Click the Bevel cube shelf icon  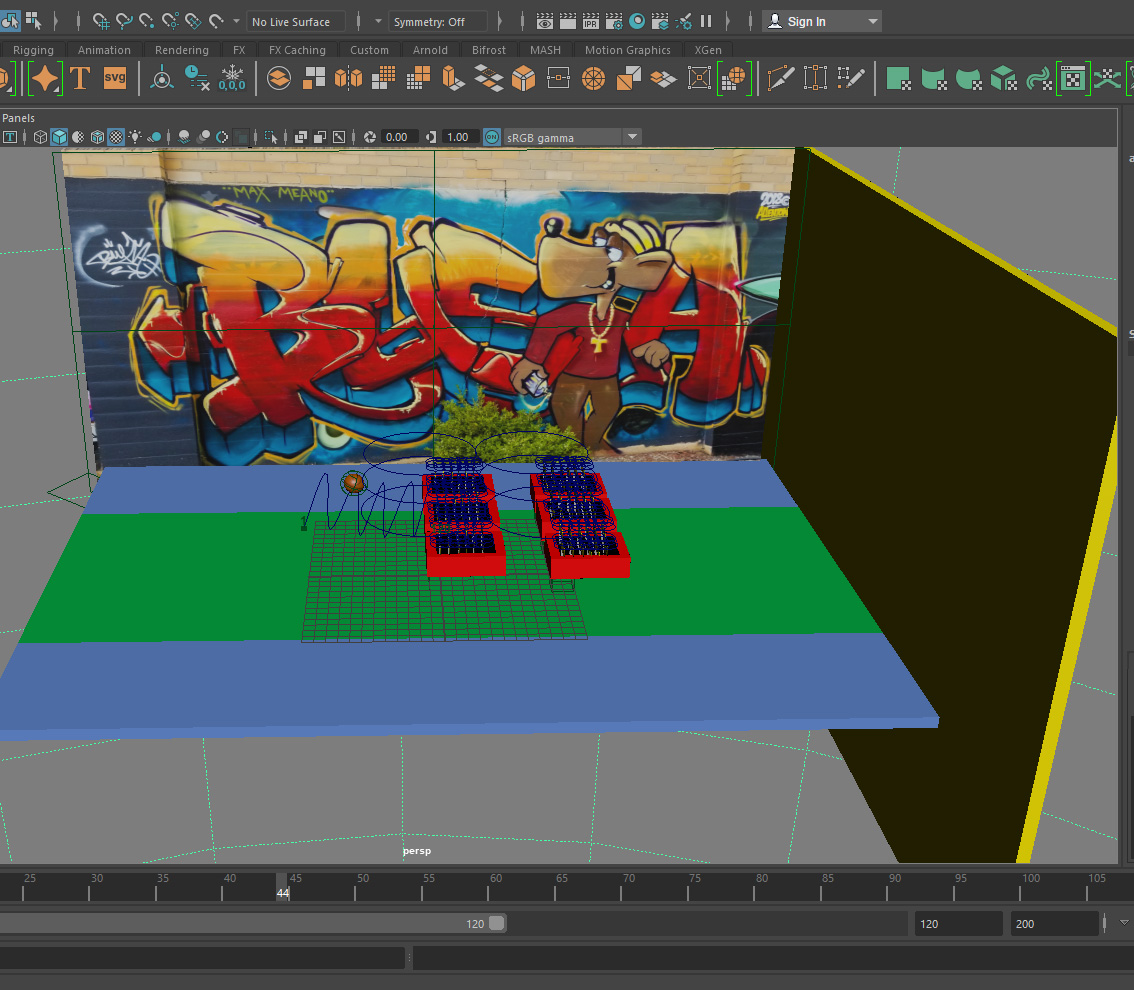tap(523, 78)
